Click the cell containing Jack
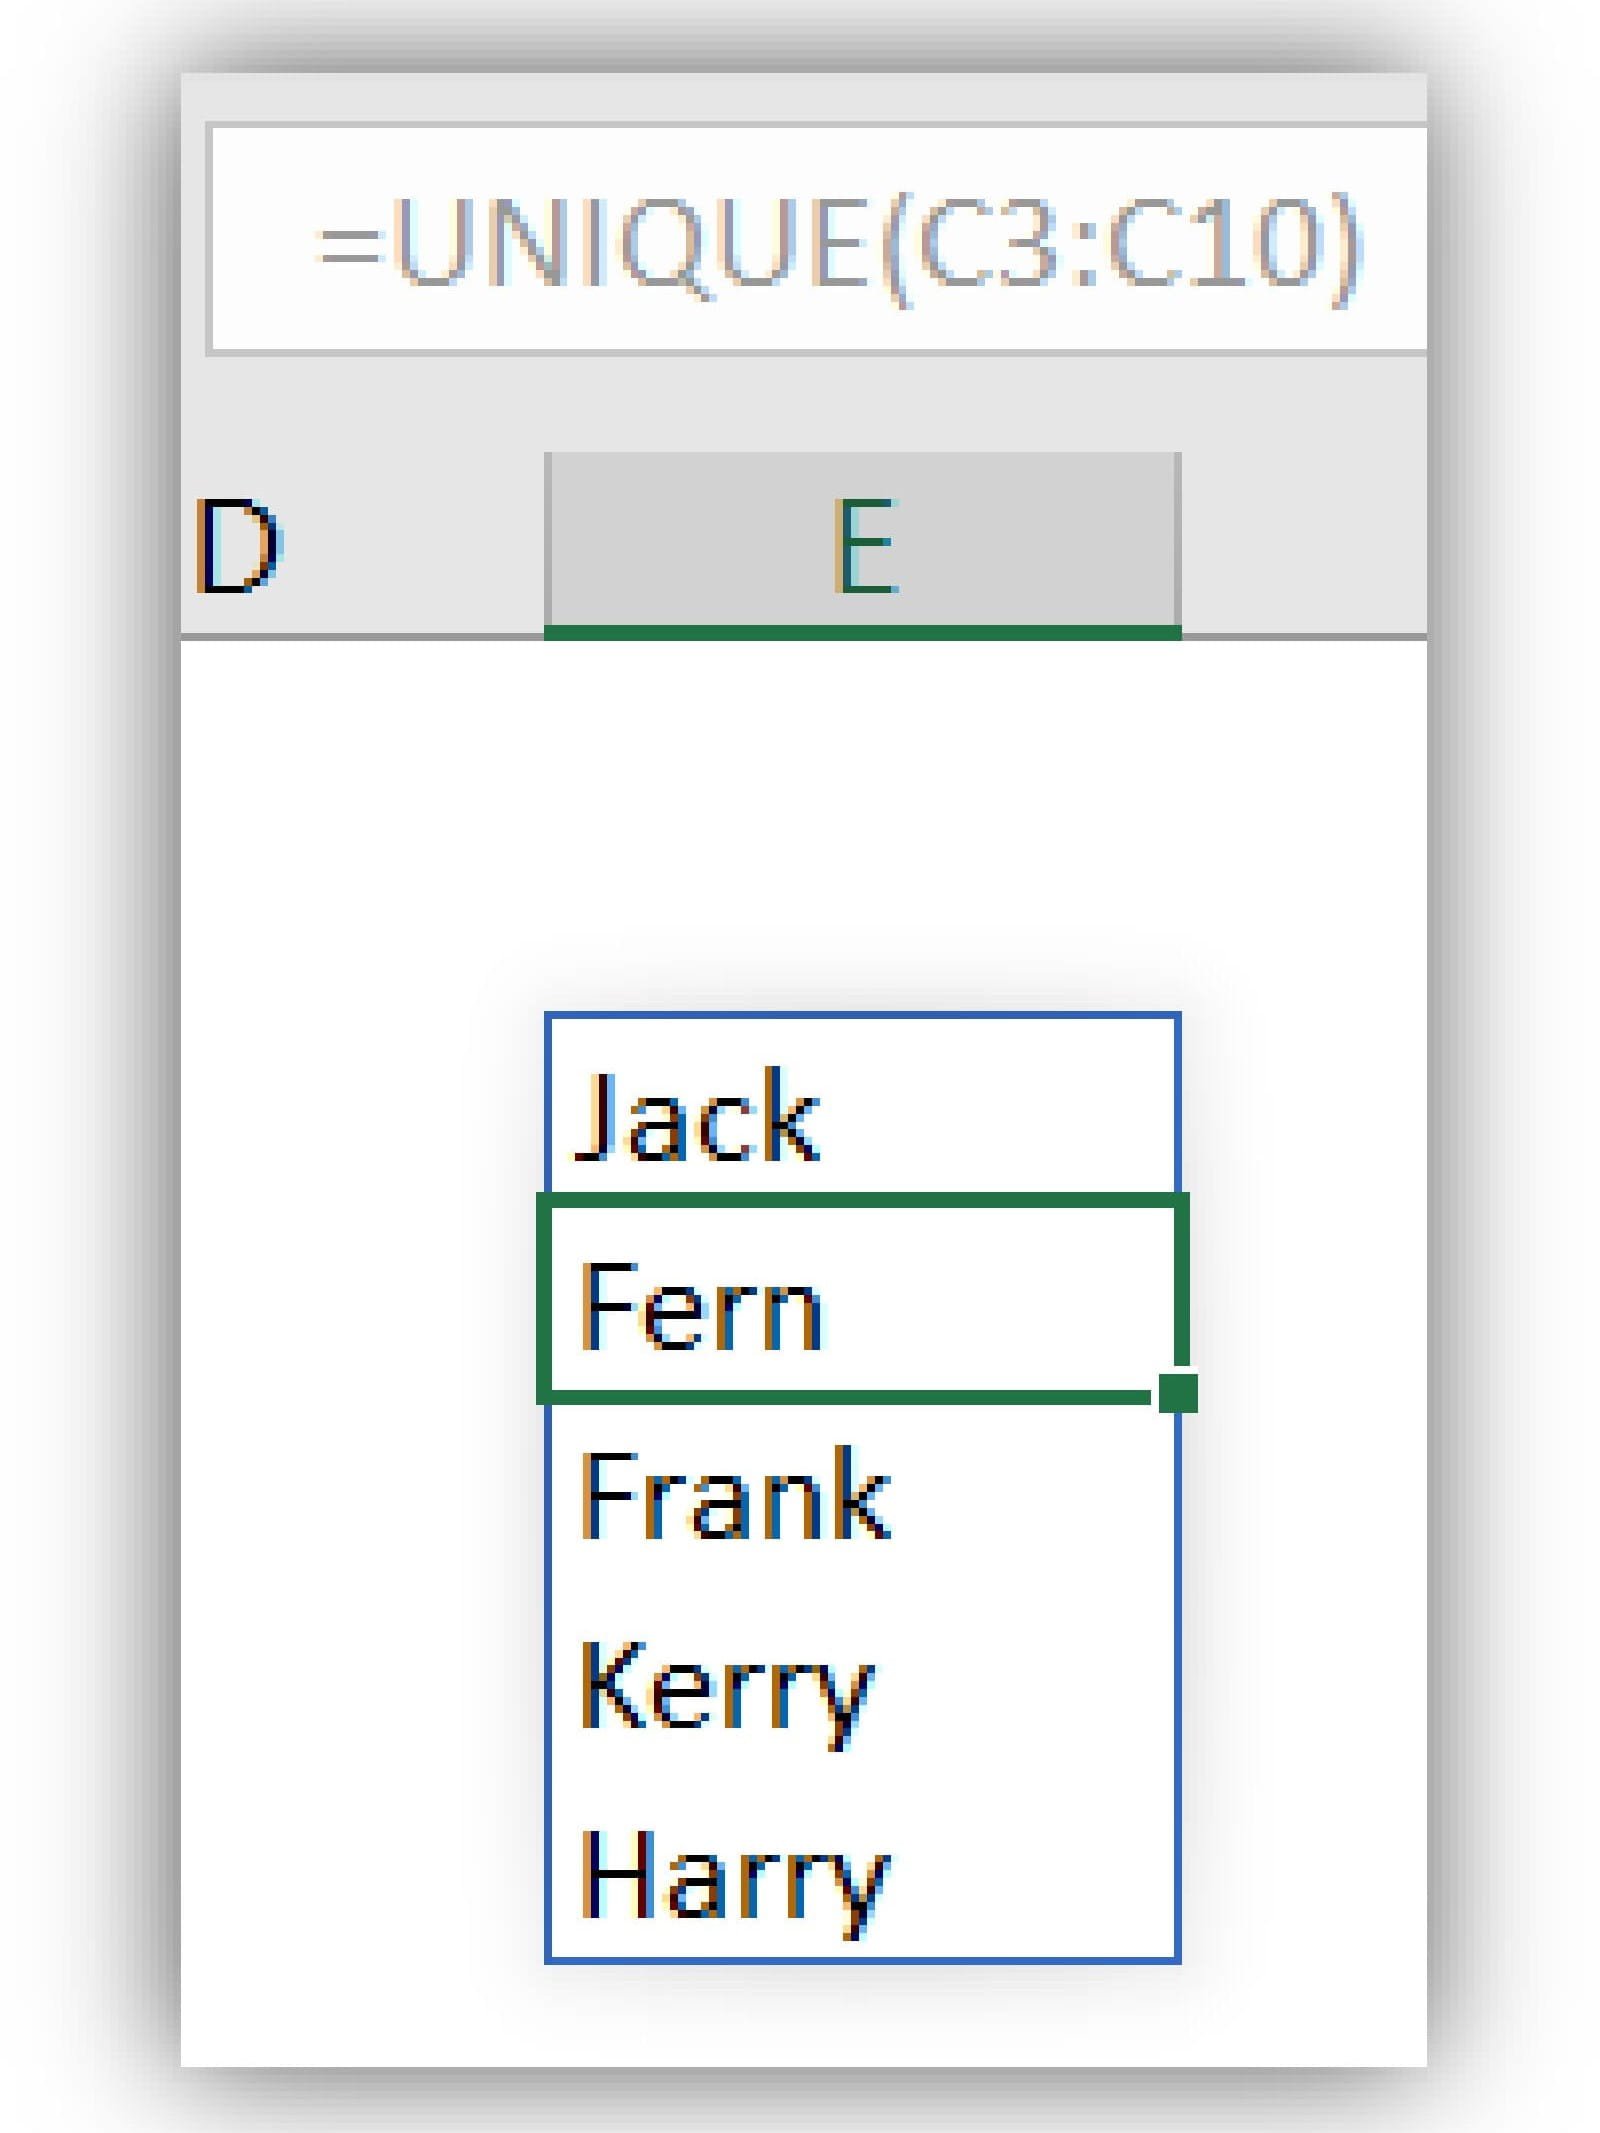The width and height of the screenshot is (1600, 2133). pyautogui.click(x=863, y=1110)
